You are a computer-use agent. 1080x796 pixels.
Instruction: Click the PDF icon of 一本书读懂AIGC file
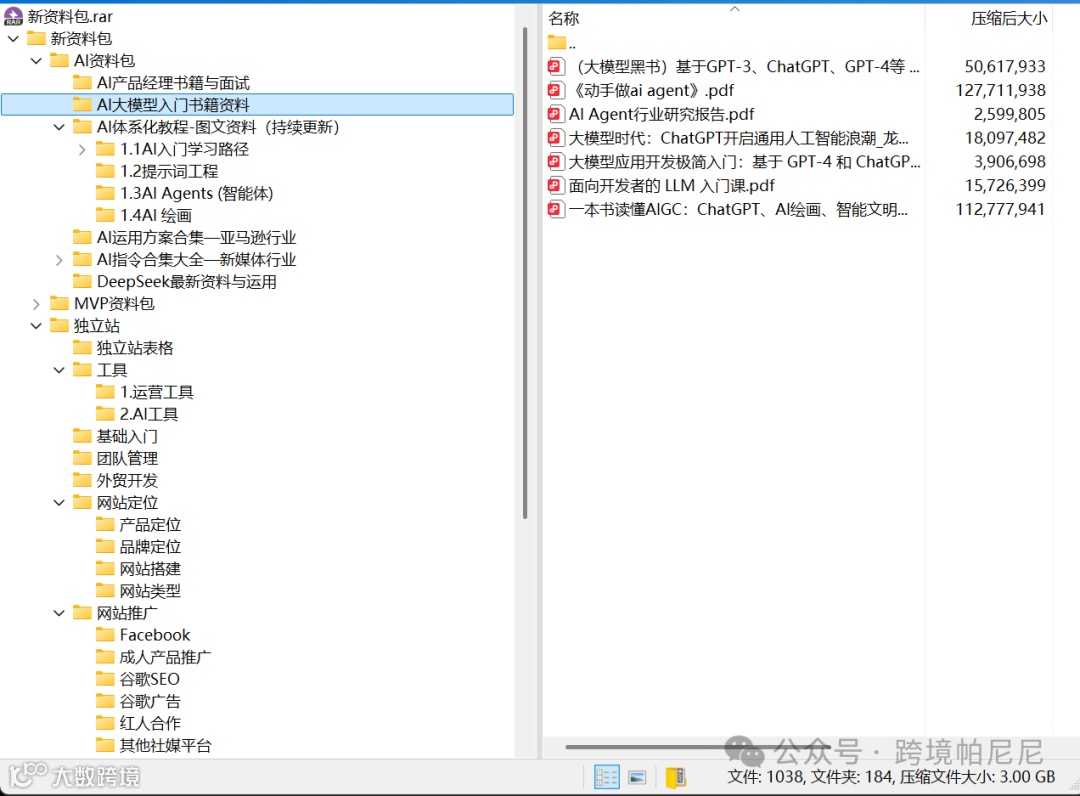pos(555,209)
